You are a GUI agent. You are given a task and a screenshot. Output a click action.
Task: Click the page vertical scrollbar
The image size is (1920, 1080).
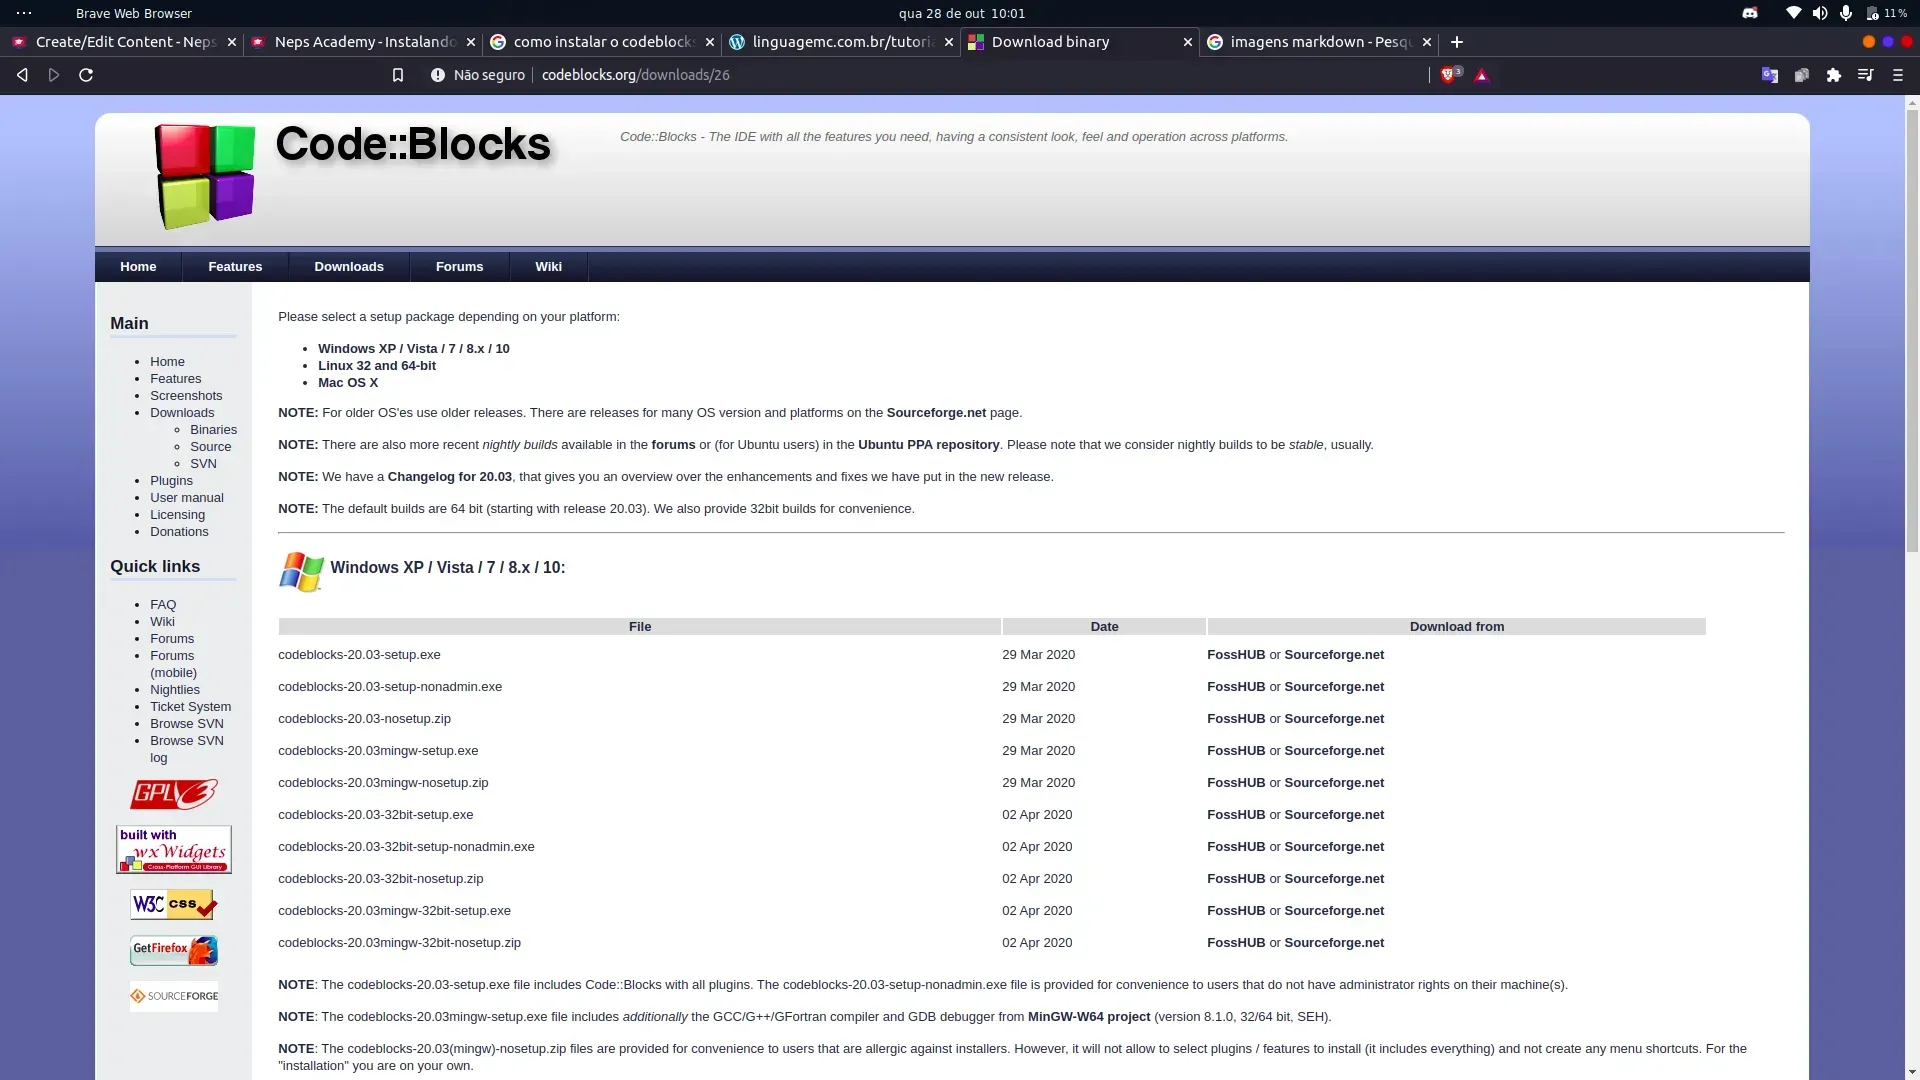tap(1912, 330)
